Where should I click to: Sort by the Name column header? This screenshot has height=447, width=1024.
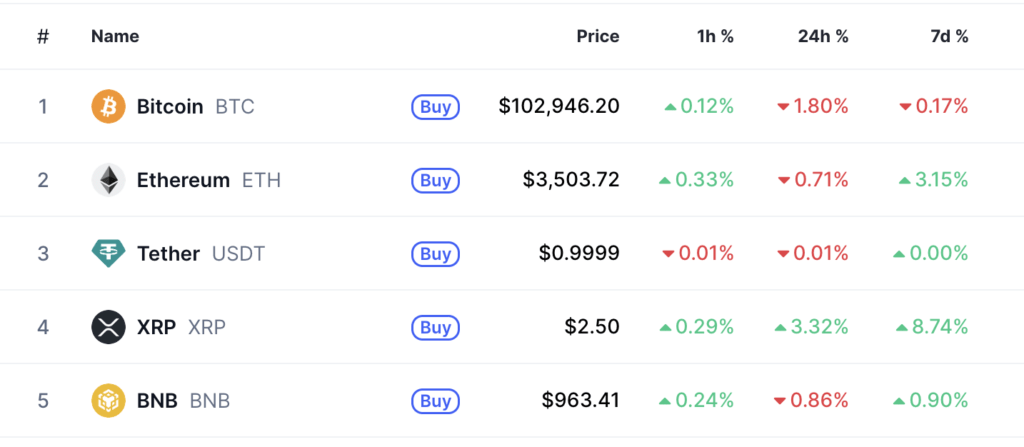pyautogui.click(x=115, y=36)
